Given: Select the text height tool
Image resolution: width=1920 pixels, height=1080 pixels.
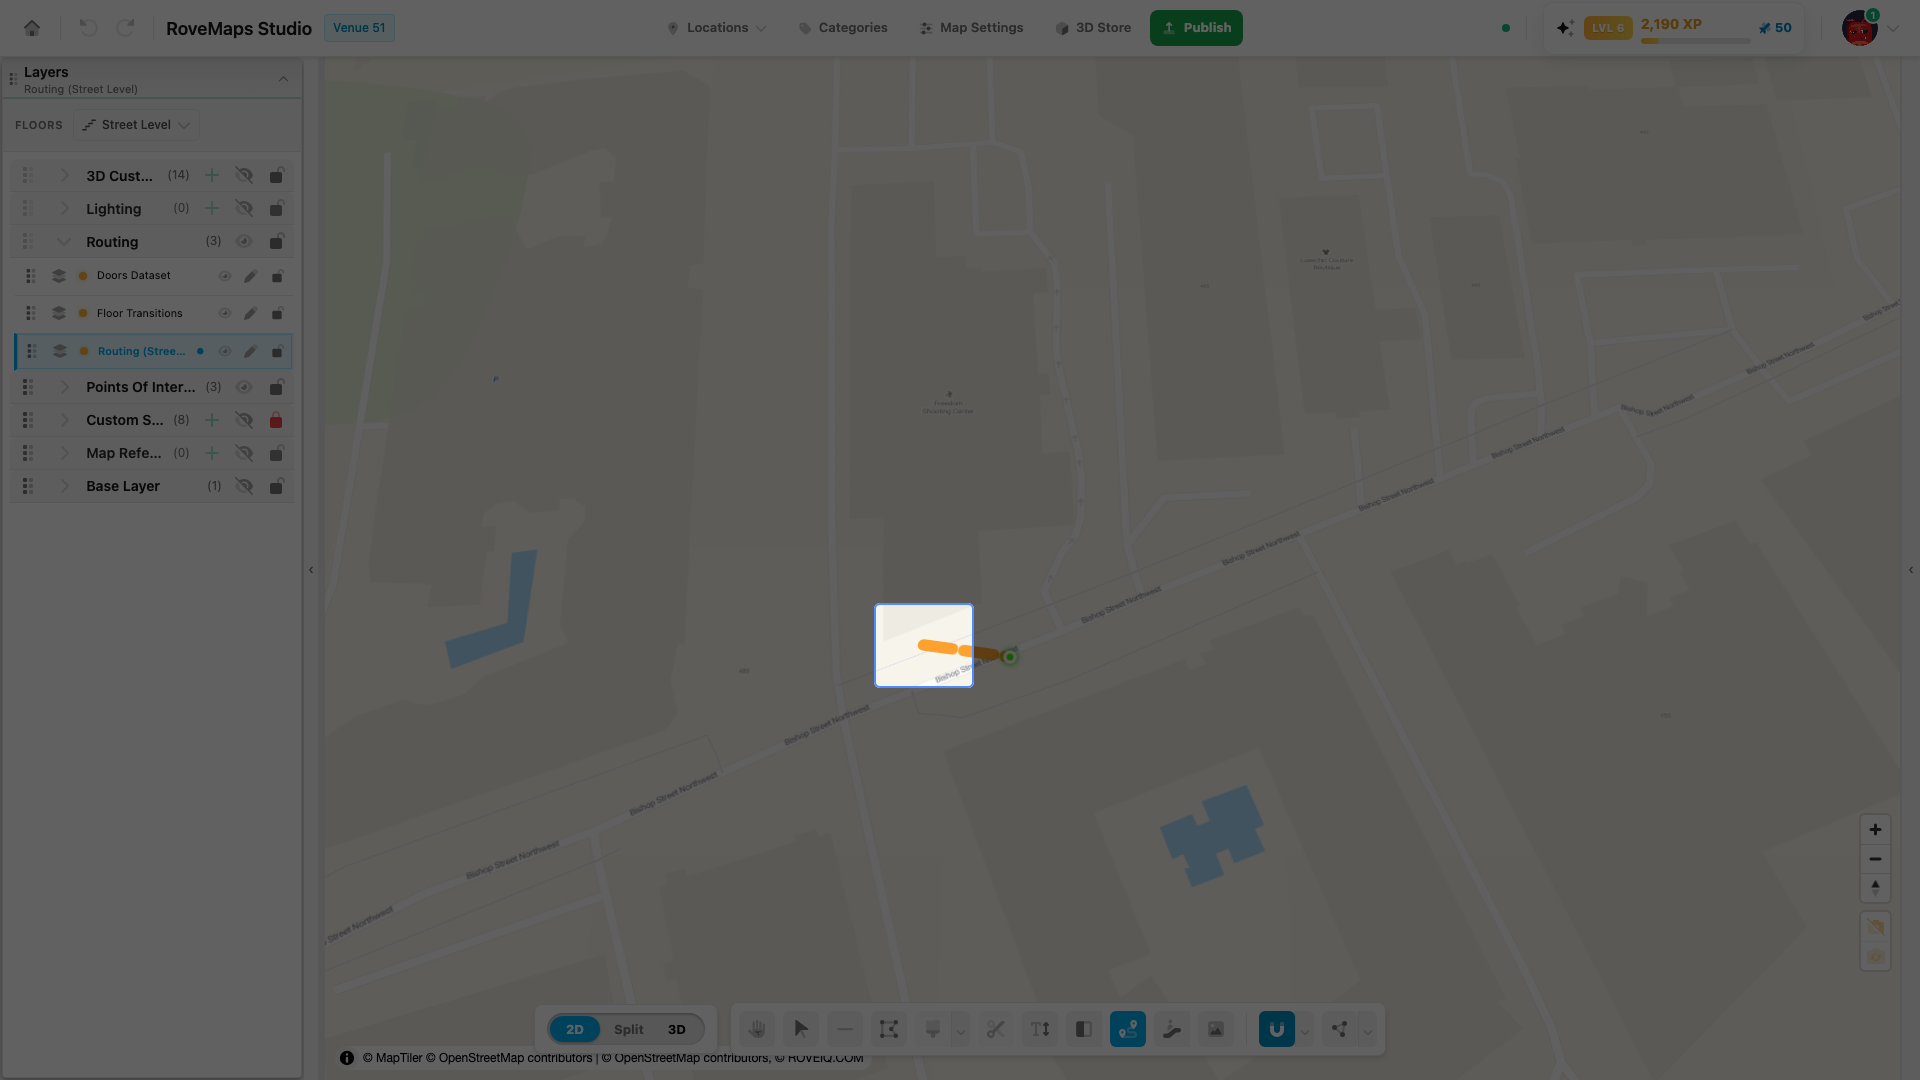Looking at the screenshot, I should coord(1040,1029).
